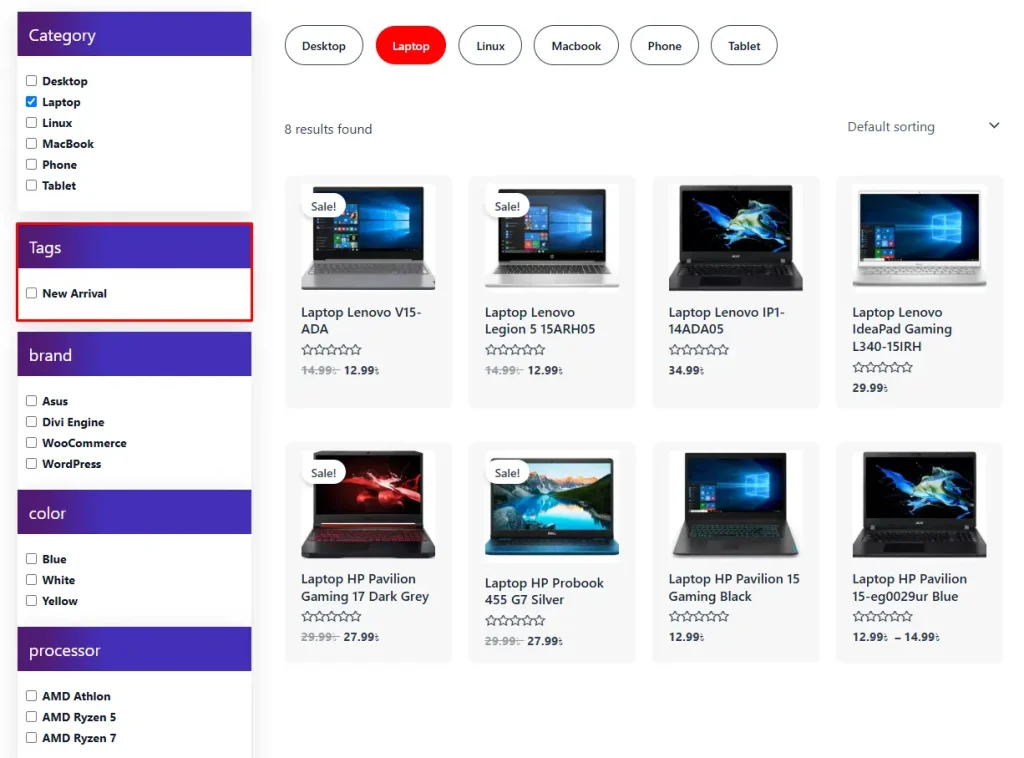
Task: Click HP Pavilion Gaming 17 Dark Grey title
Action: (365, 588)
